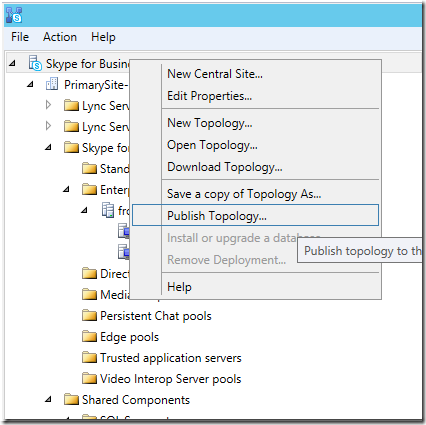The height and width of the screenshot is (425, 426).
Task: Click Help at bottom of context menu
Action: (x=179, y=287)
